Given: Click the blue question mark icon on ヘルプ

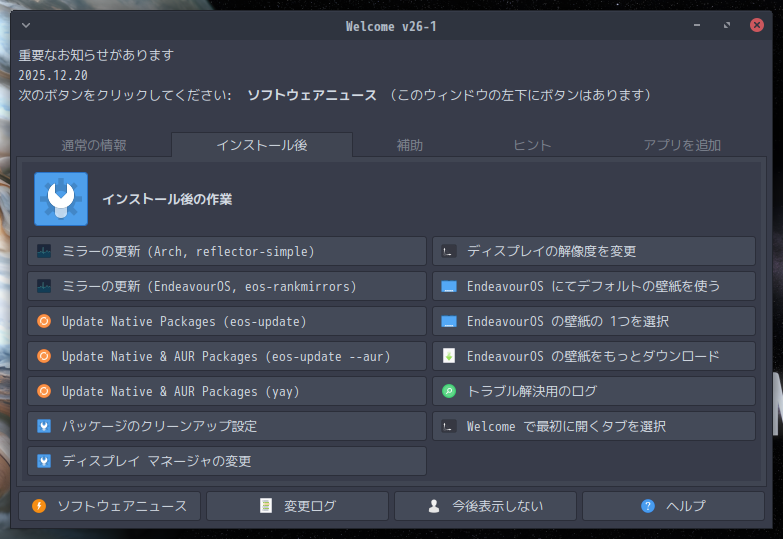Looking at the screenshot, I should [x=648, y=506].
